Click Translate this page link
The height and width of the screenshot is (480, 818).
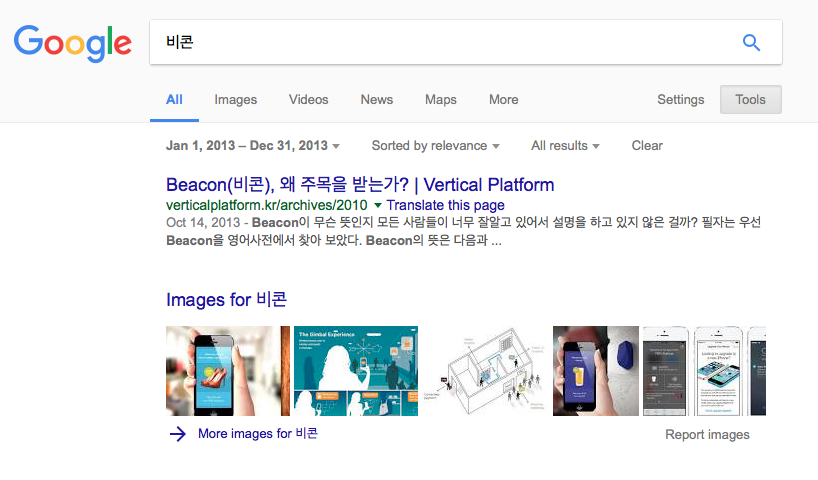pos(446,205)
